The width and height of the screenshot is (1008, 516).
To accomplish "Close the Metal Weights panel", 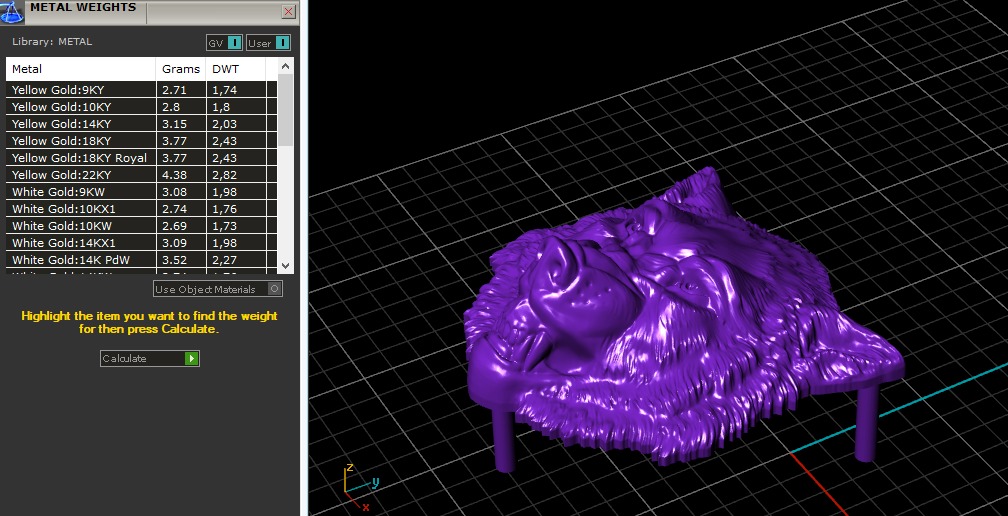I will (289, 12).
